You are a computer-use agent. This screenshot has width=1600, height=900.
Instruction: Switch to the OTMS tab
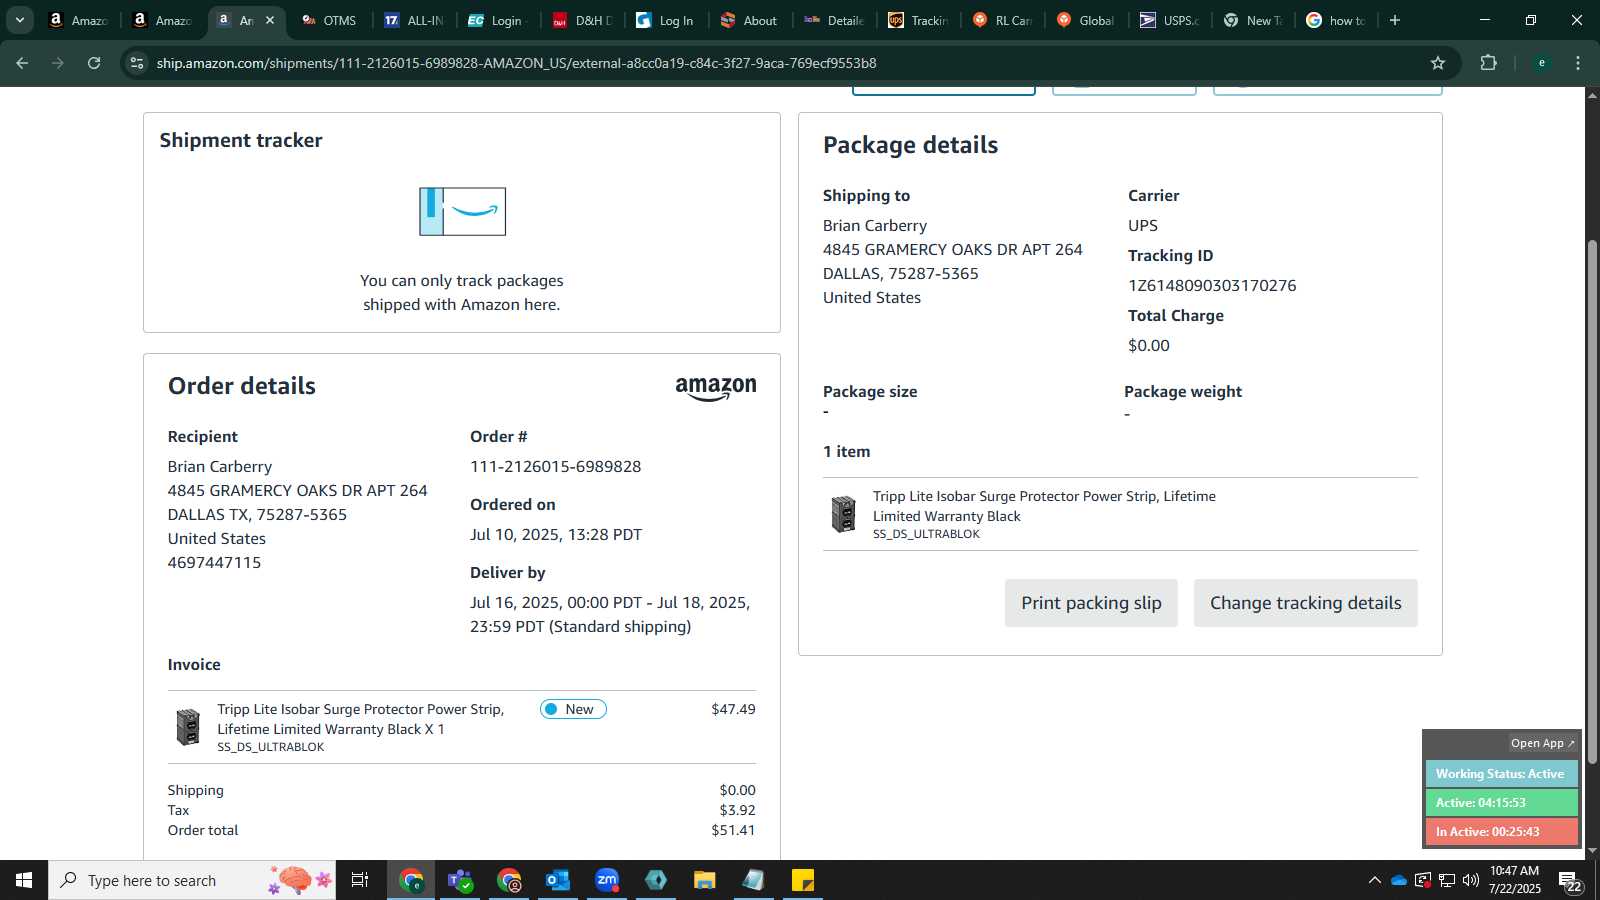[x=329, y=20]
